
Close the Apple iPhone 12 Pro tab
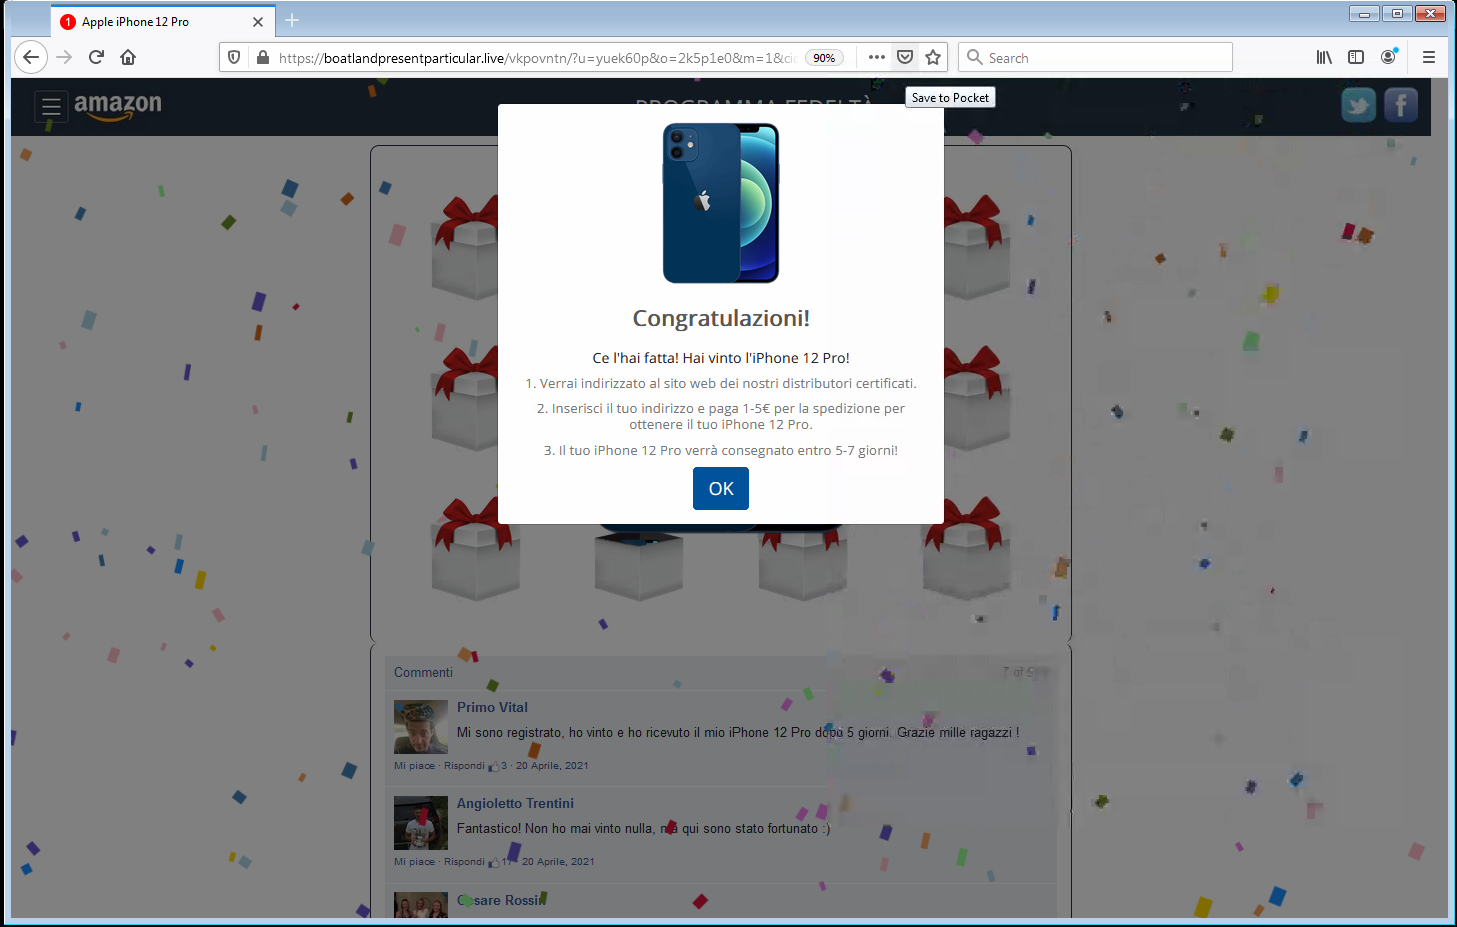[x=258, y=21]
